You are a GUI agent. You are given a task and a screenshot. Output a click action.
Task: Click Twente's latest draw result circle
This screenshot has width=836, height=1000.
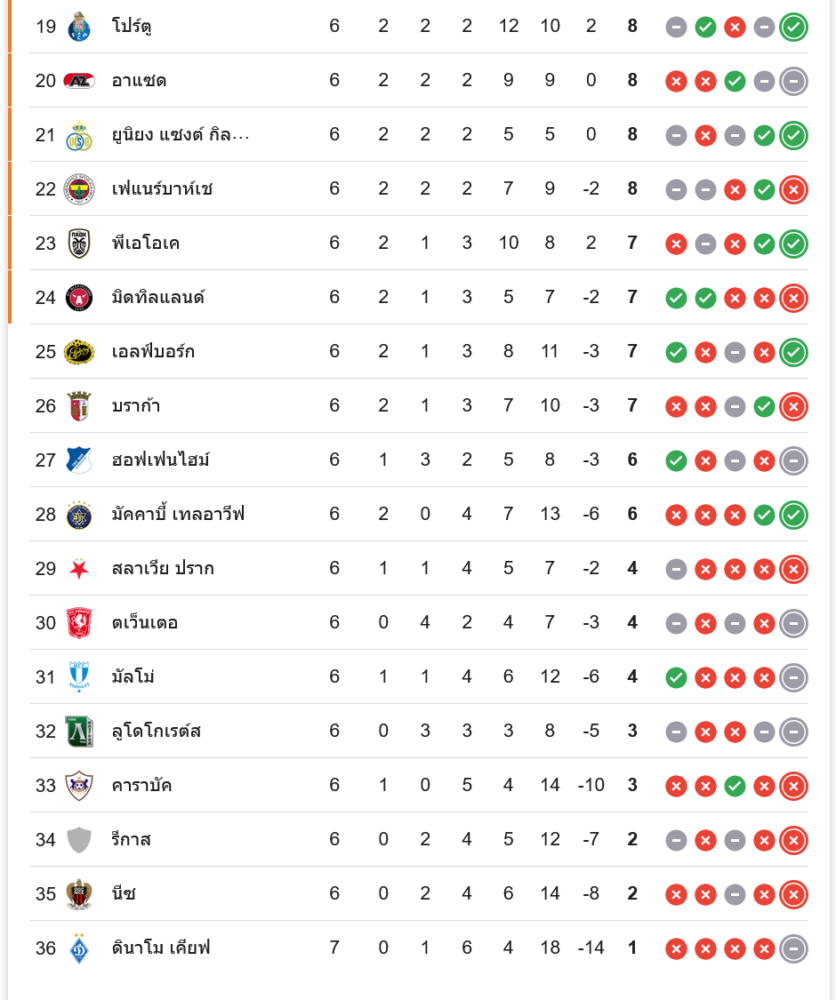click(794, 623)
